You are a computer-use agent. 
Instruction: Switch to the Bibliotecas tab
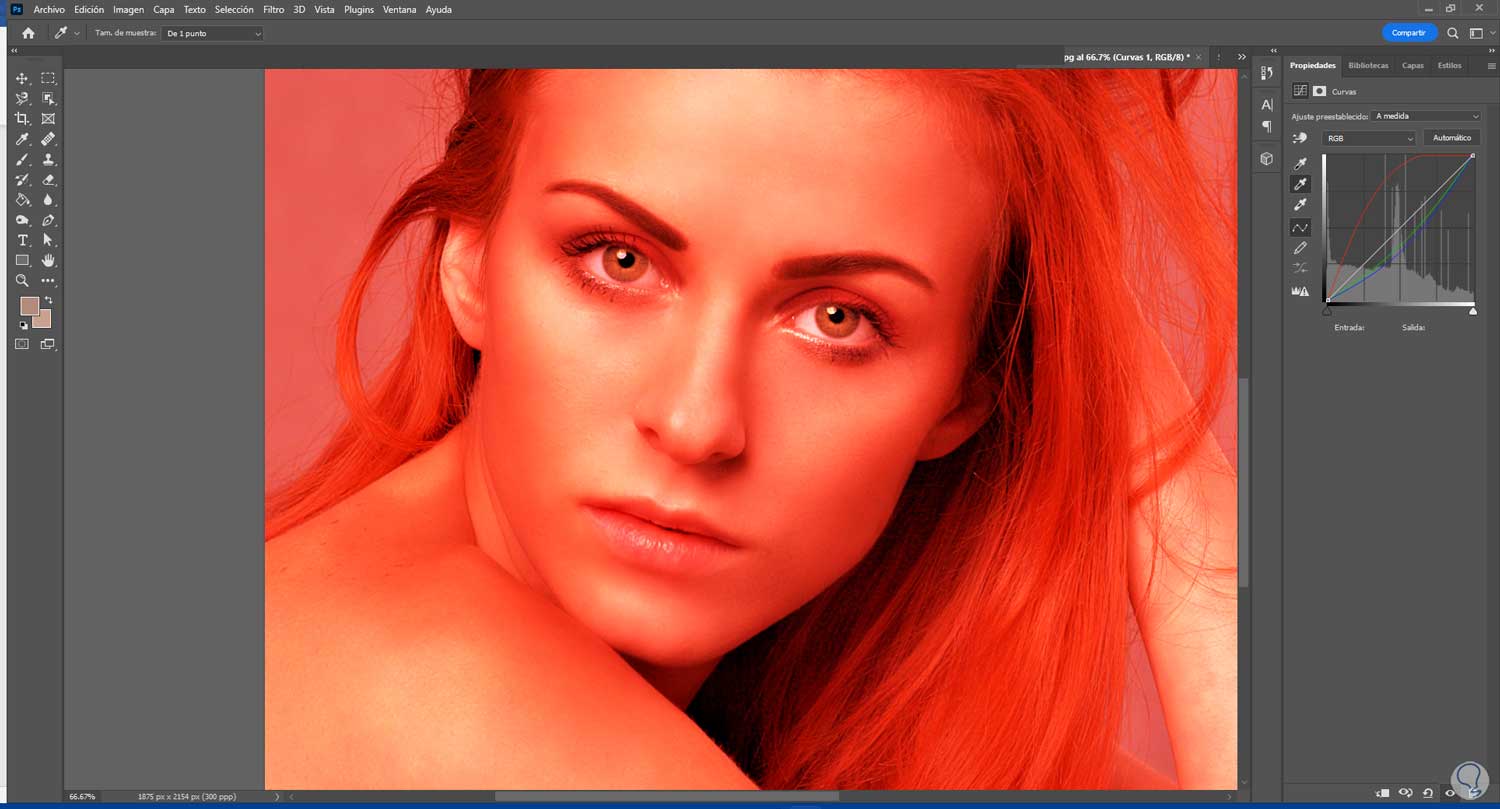tap(1368, 65)
